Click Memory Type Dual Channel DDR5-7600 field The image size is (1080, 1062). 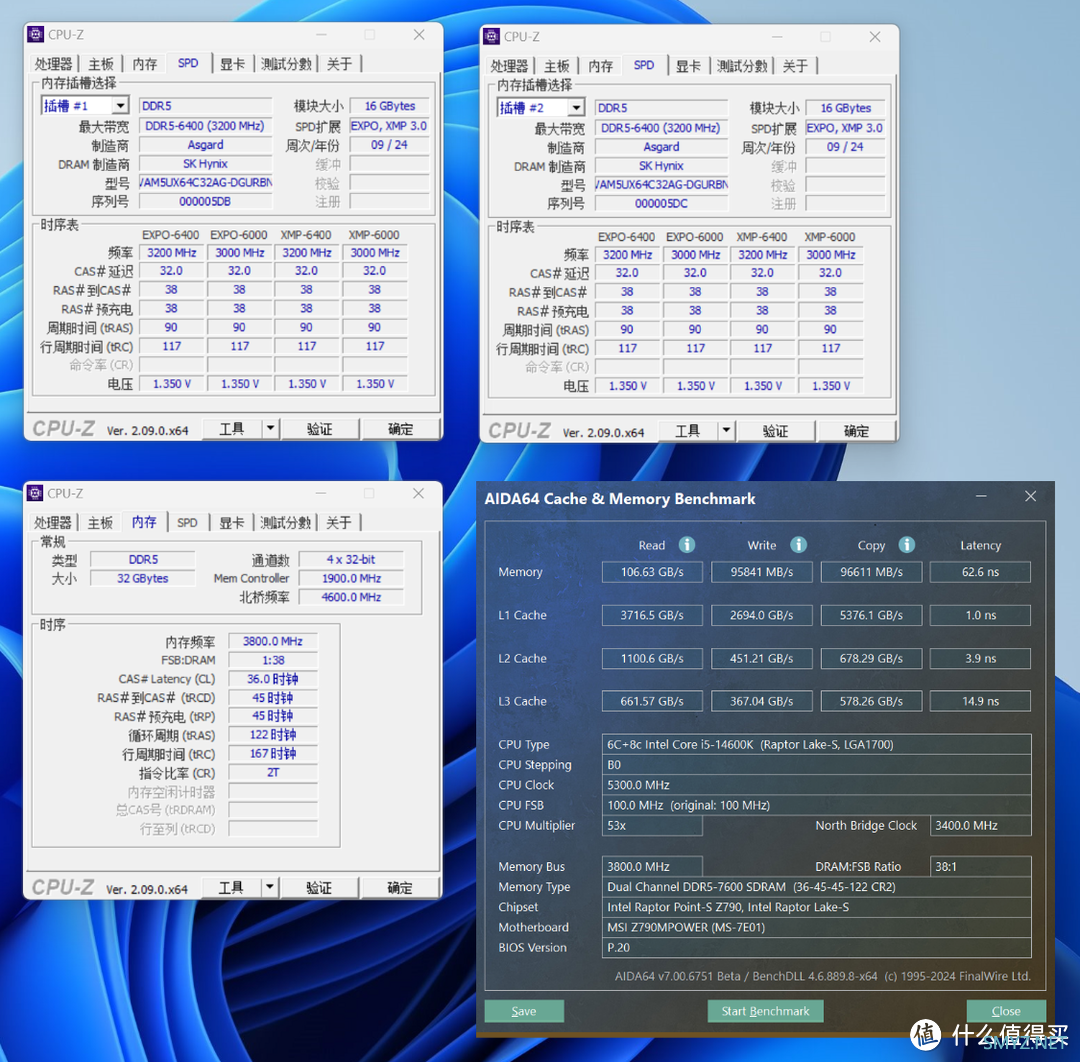pos(816,887)
